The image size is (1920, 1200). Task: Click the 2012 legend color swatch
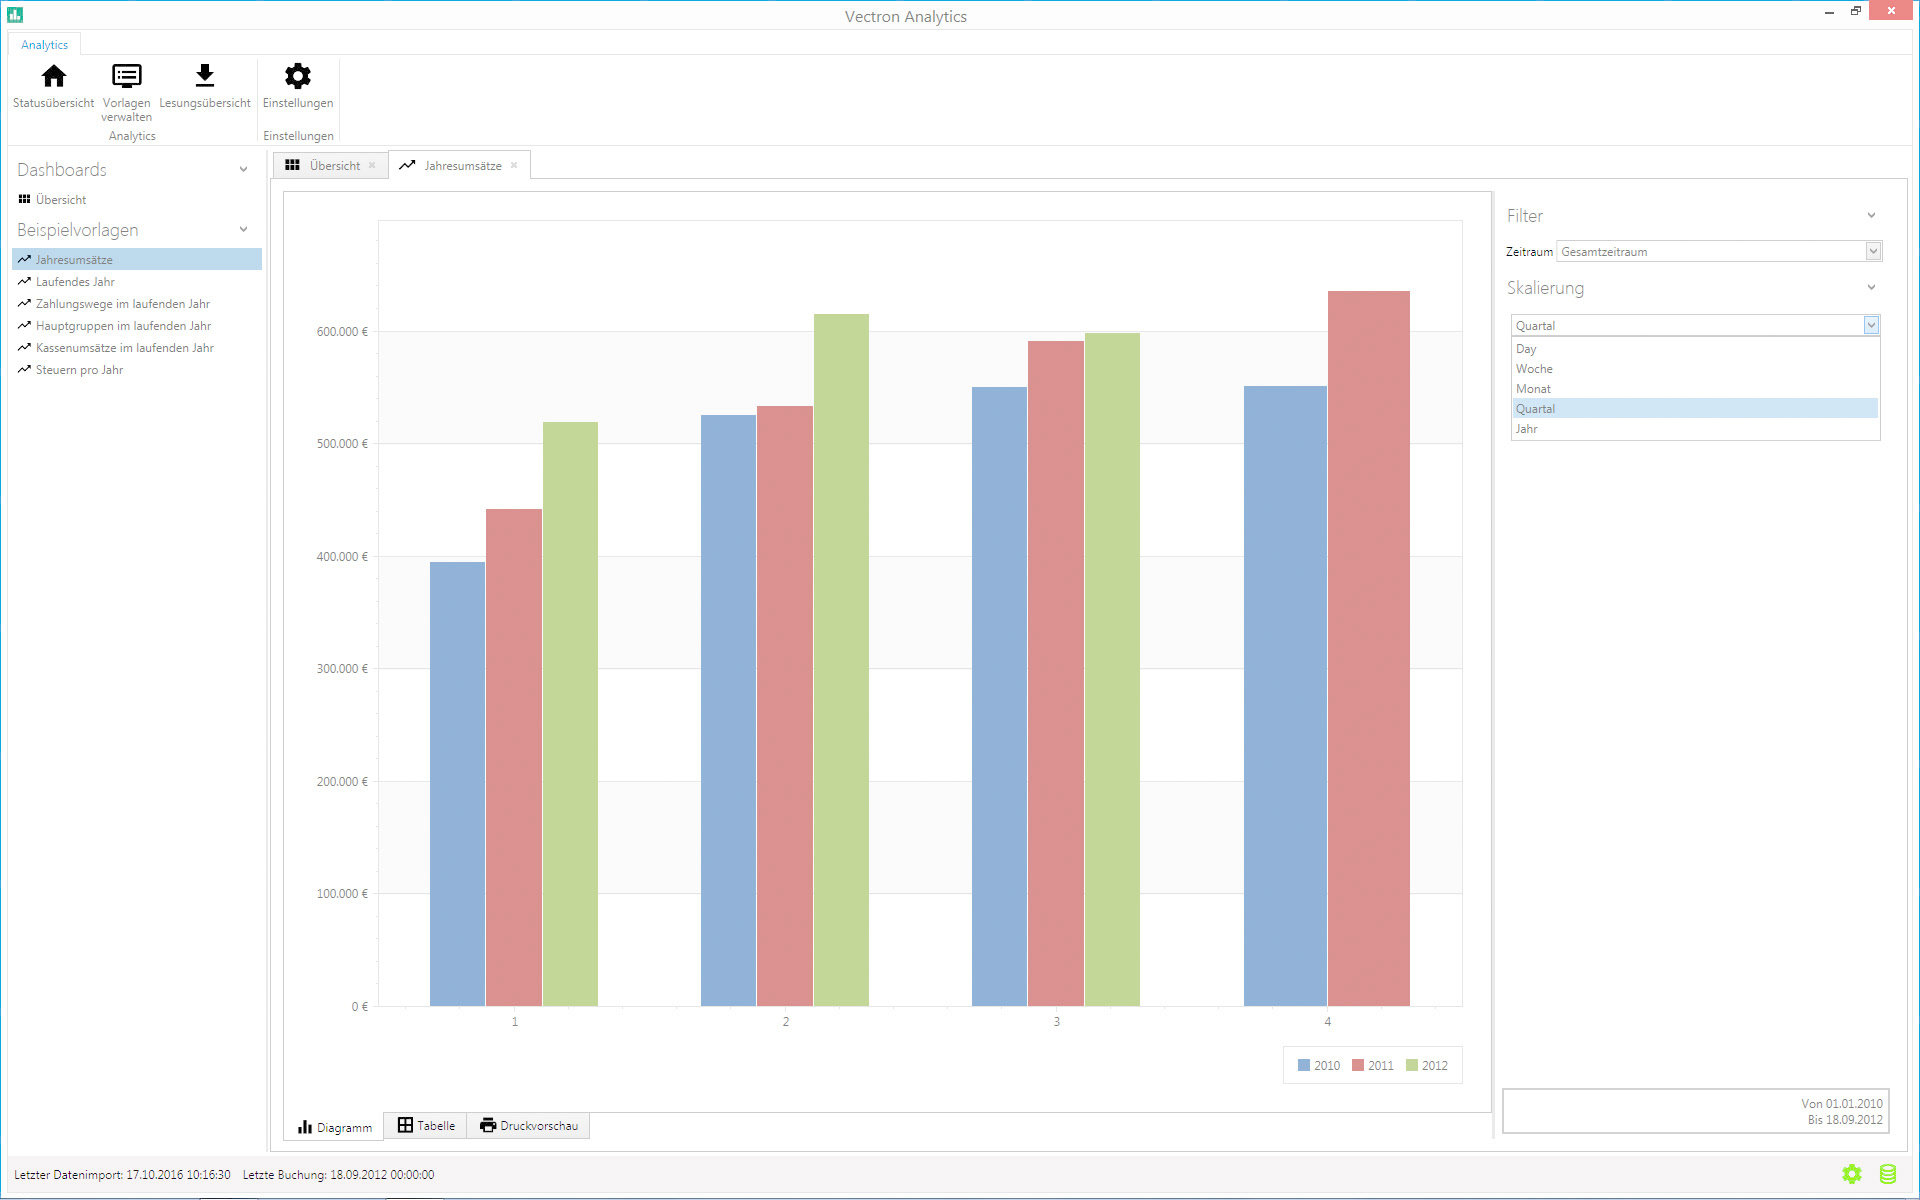click(x=1412, y=1065)
